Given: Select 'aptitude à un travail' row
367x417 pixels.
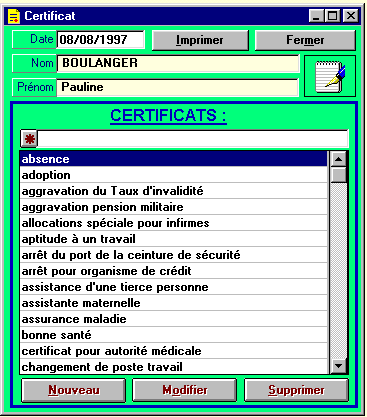Looking at the screenshot, I should click(174, 239).
